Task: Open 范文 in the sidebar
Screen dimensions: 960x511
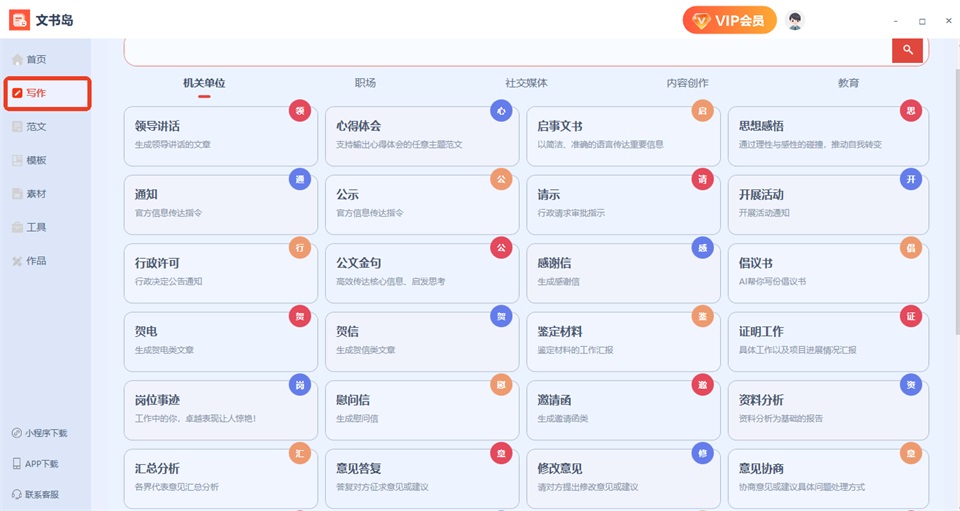Action: 29,127
